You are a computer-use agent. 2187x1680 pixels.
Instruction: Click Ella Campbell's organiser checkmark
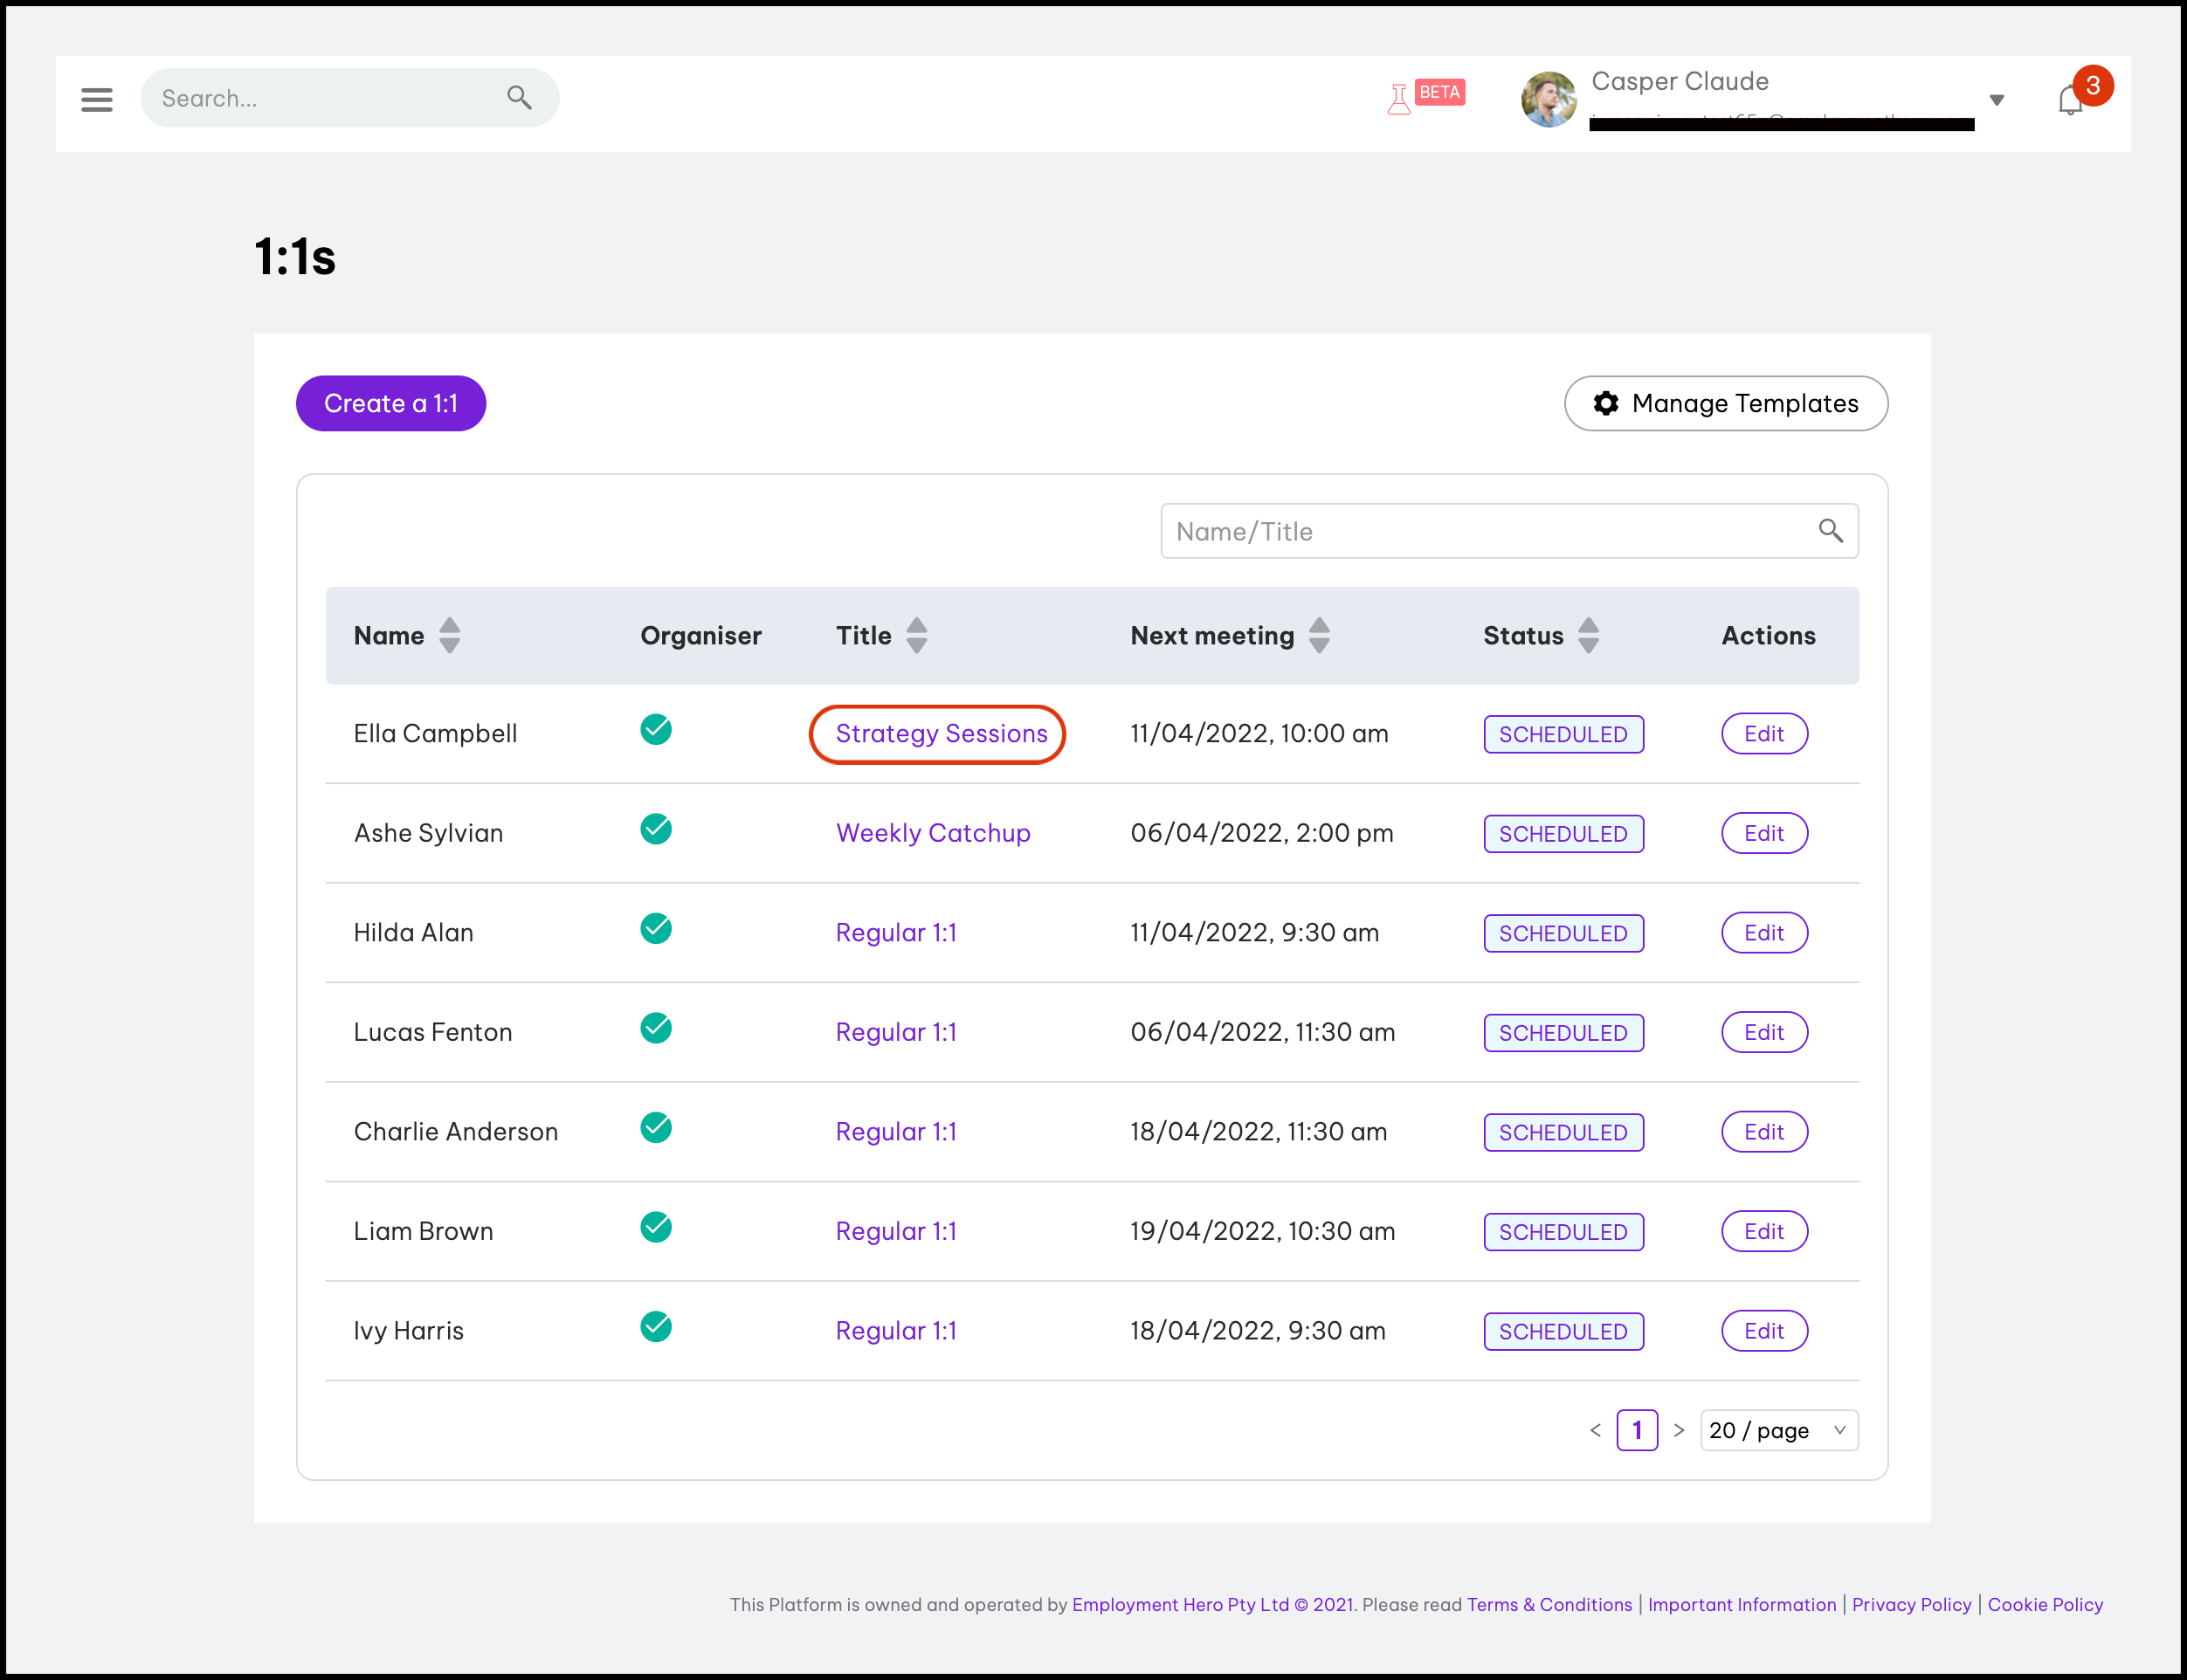(x=656, y=730)
